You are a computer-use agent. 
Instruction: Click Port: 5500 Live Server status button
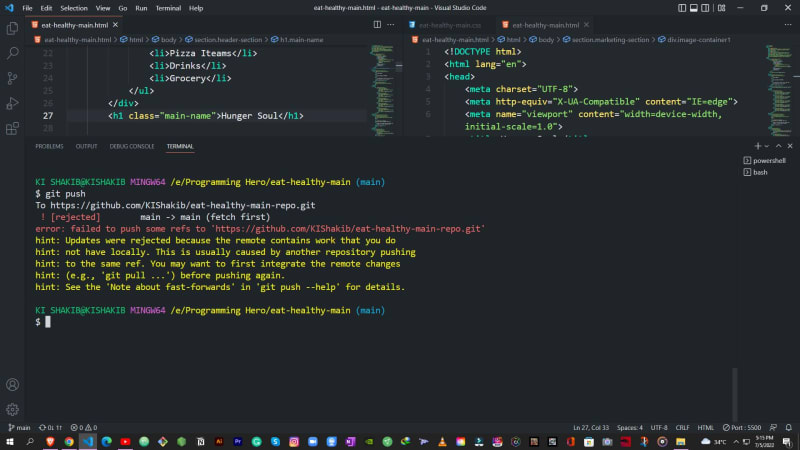click(x=741, y=427)
